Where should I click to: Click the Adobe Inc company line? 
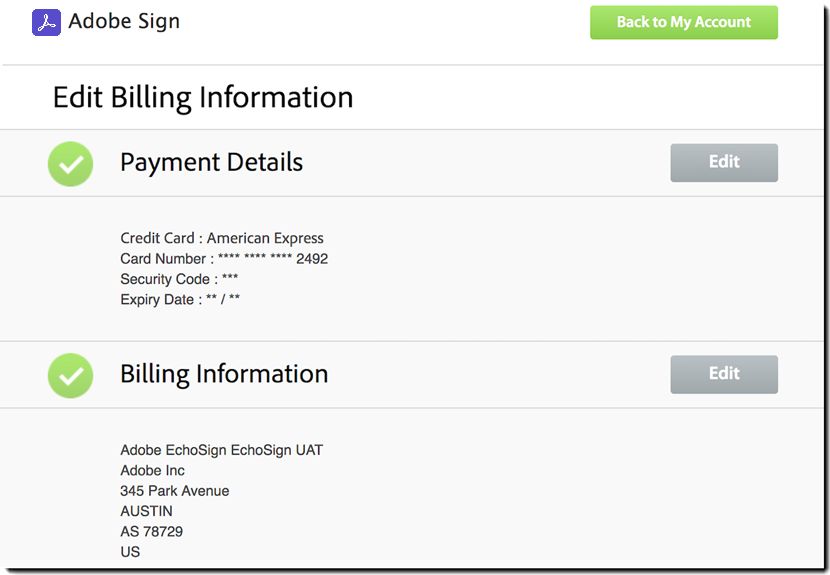pos(152,470)
